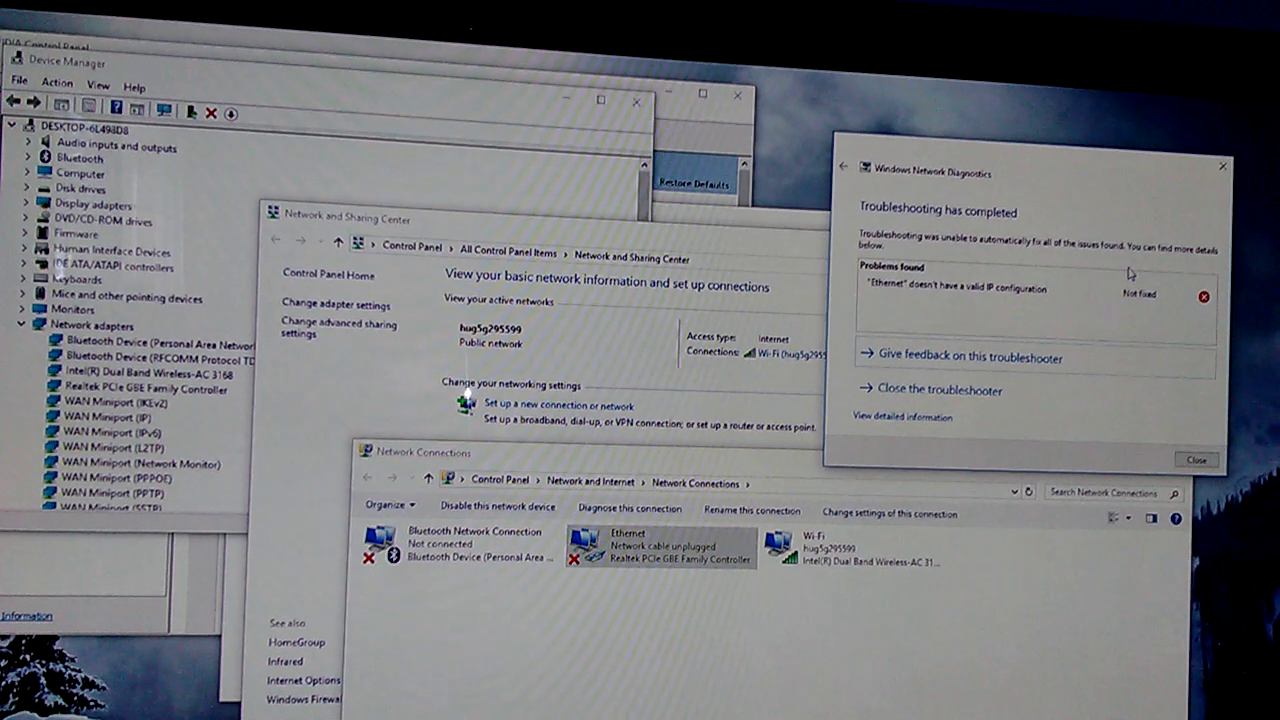Click Up arrow in Network Connections window
The image size is (1280, 720).
[428, 479]
